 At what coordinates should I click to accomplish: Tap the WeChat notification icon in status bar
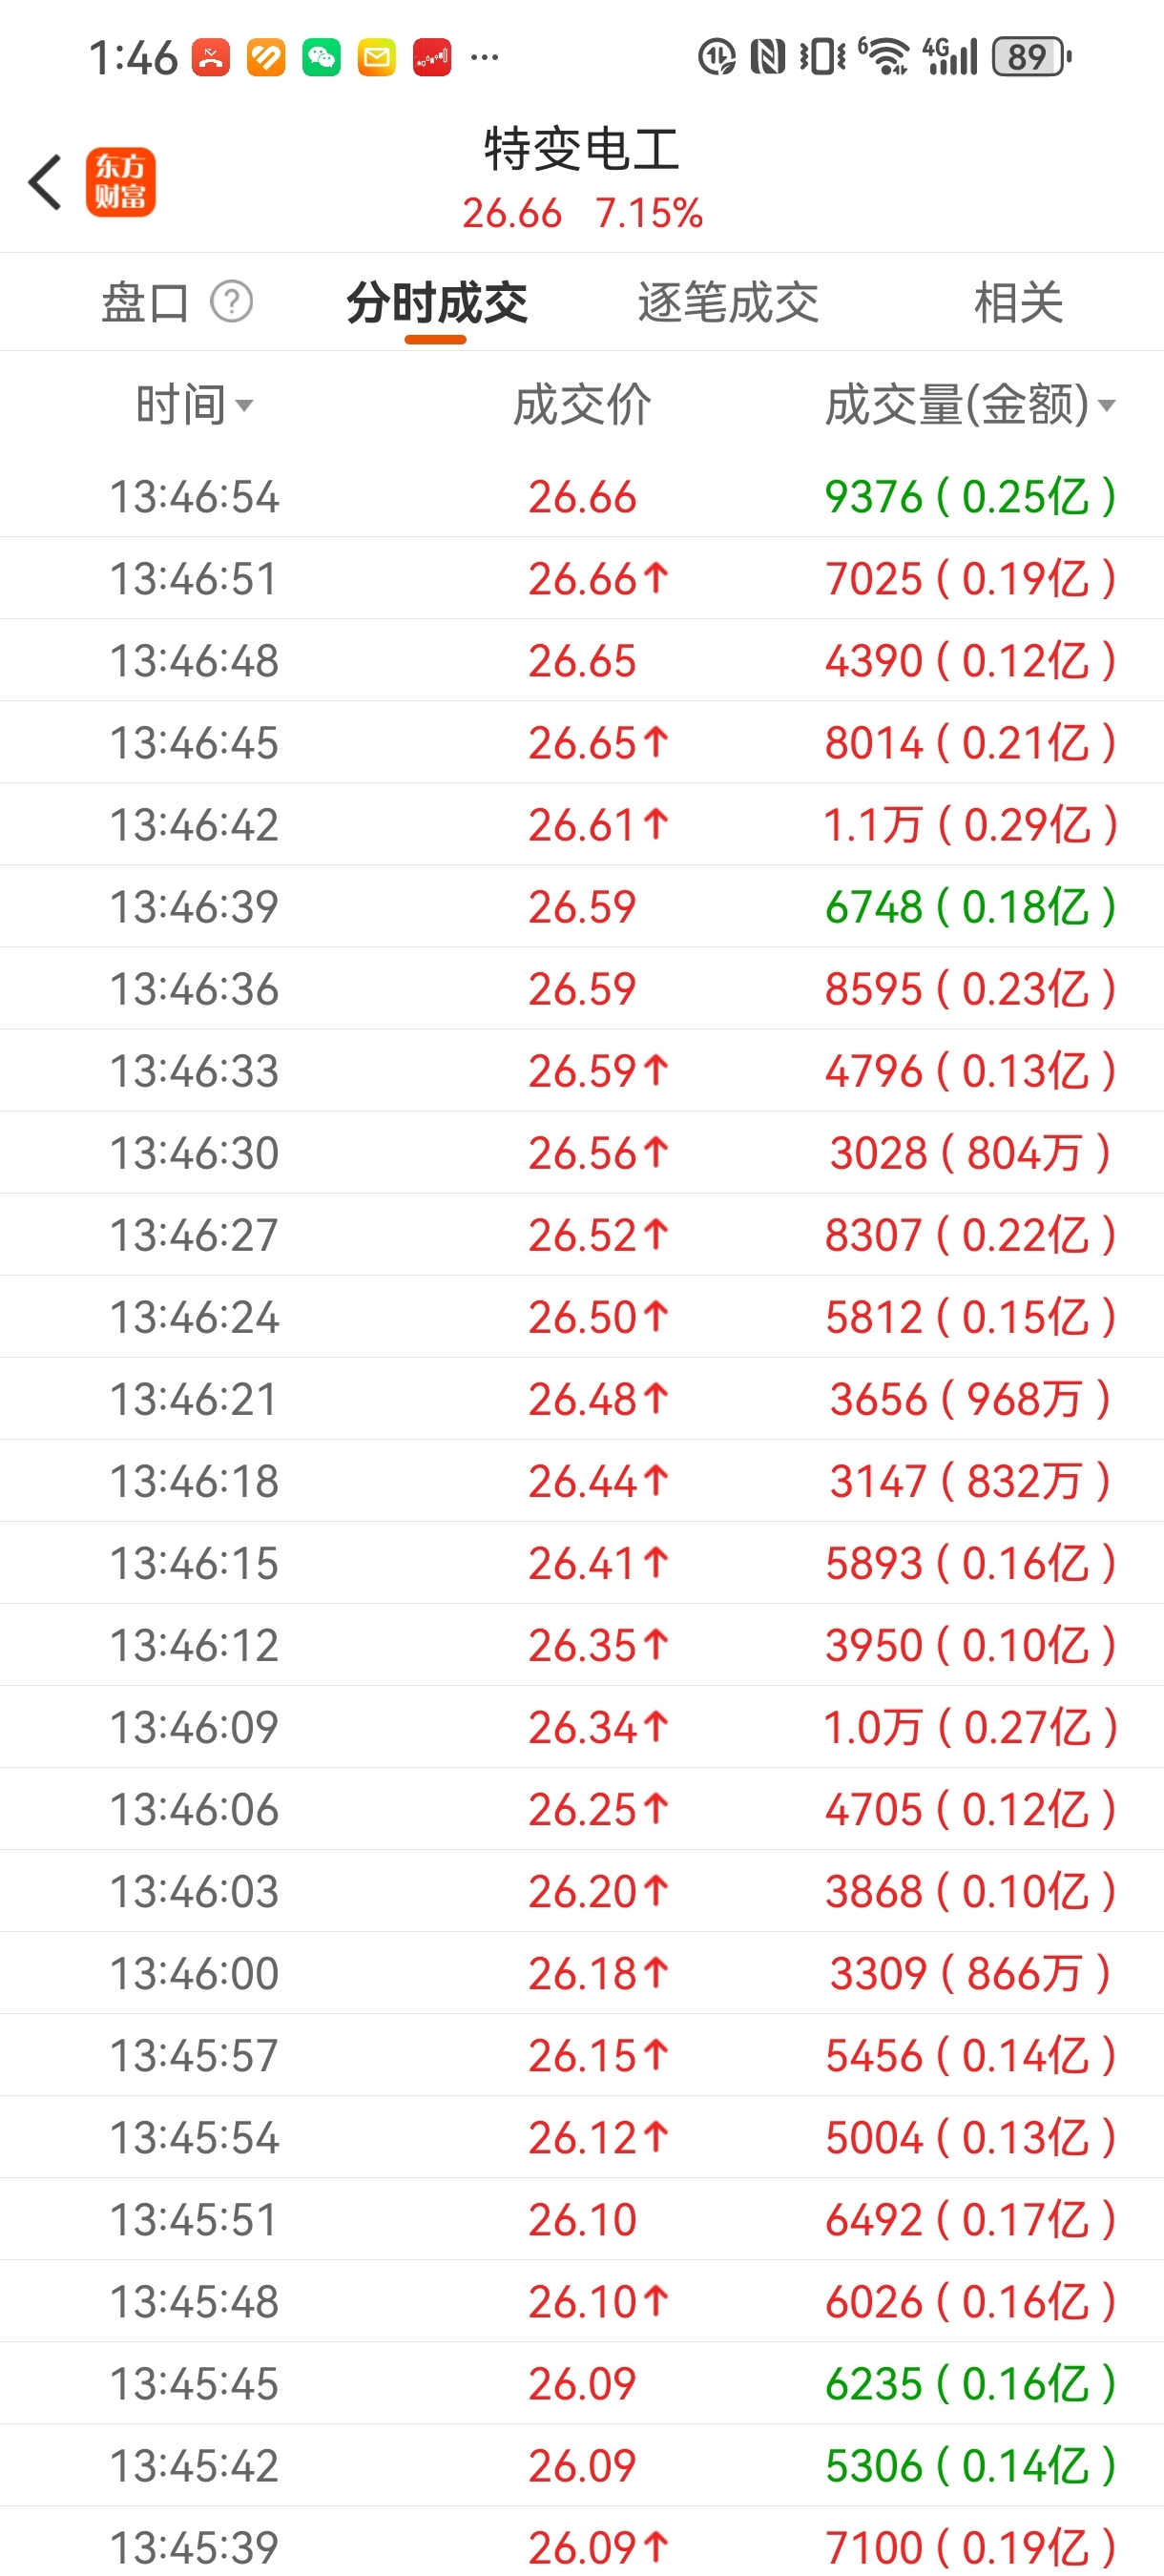321,57
